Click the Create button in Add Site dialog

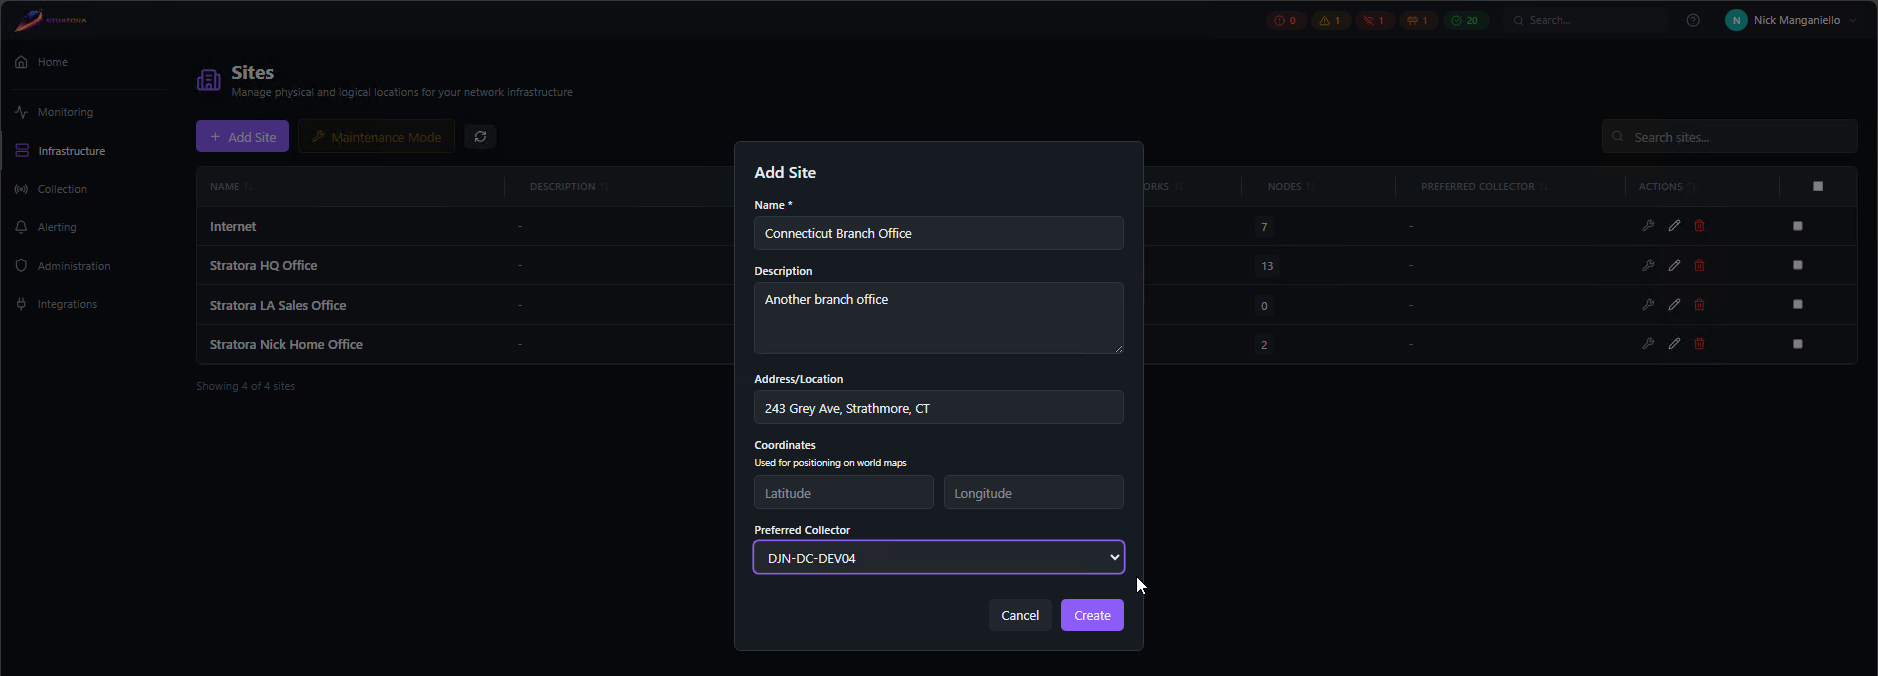[x=1092, y=615]
